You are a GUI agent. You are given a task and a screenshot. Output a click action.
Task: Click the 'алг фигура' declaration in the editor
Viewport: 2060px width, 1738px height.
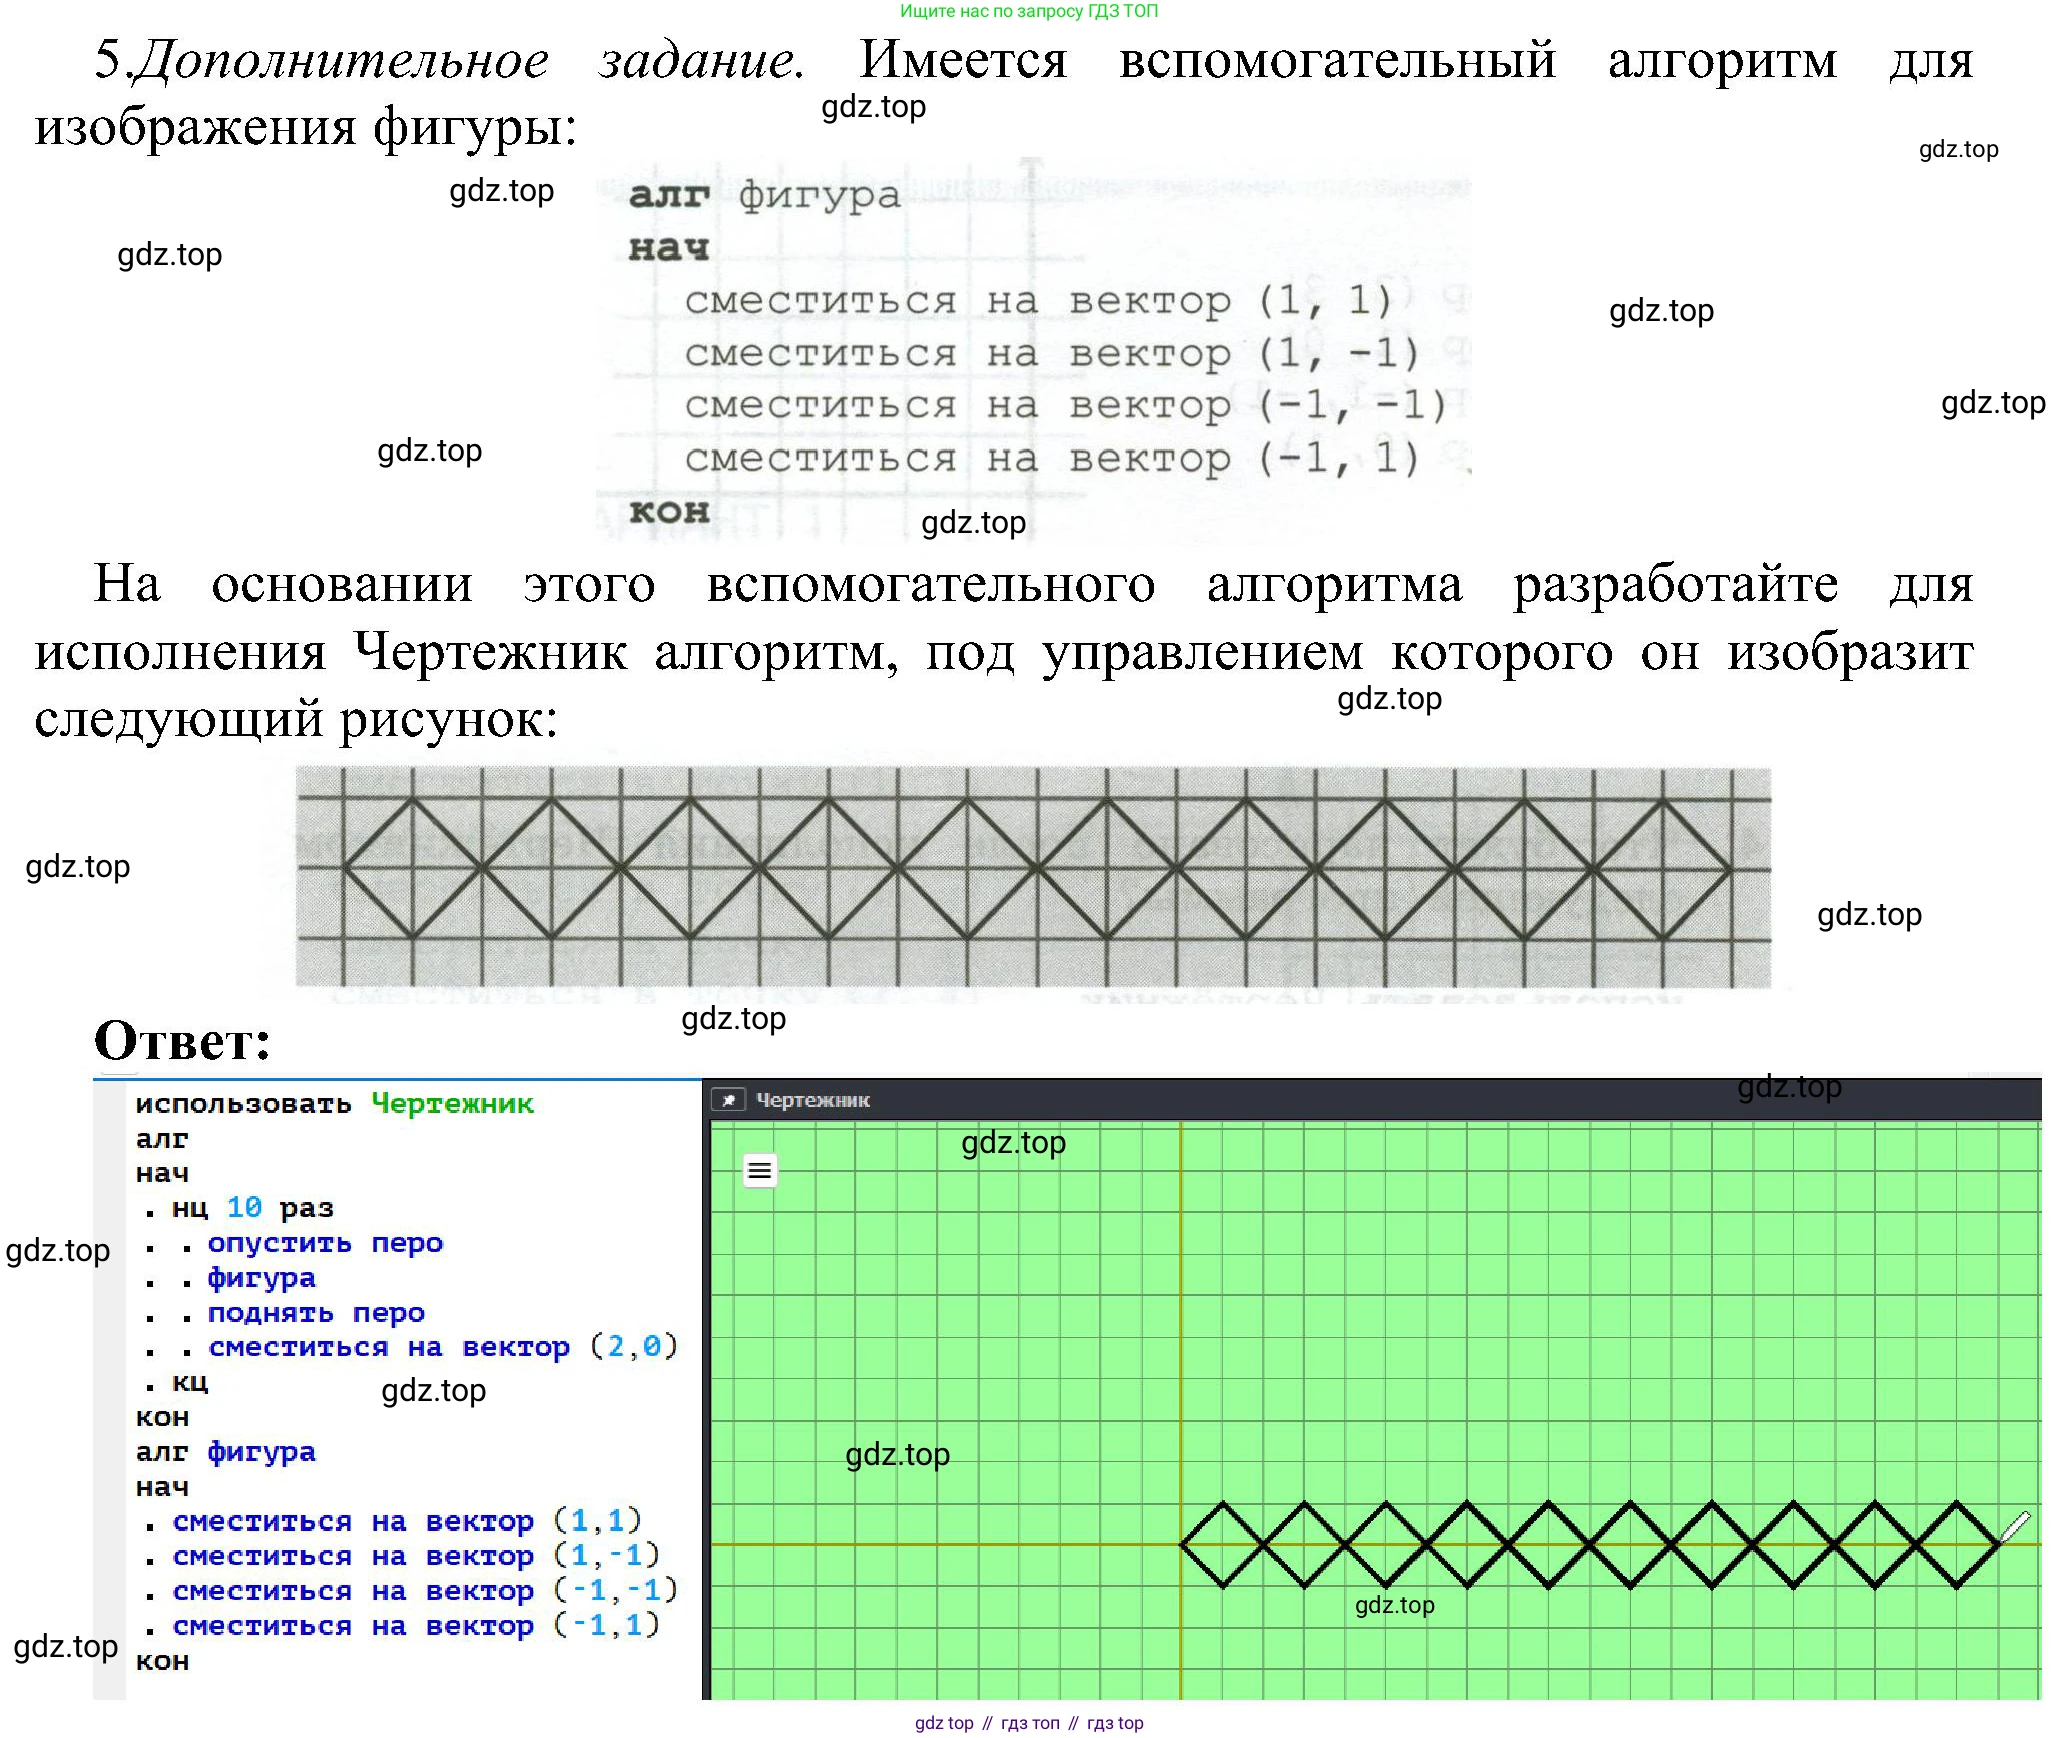[x=225, y=1452]
